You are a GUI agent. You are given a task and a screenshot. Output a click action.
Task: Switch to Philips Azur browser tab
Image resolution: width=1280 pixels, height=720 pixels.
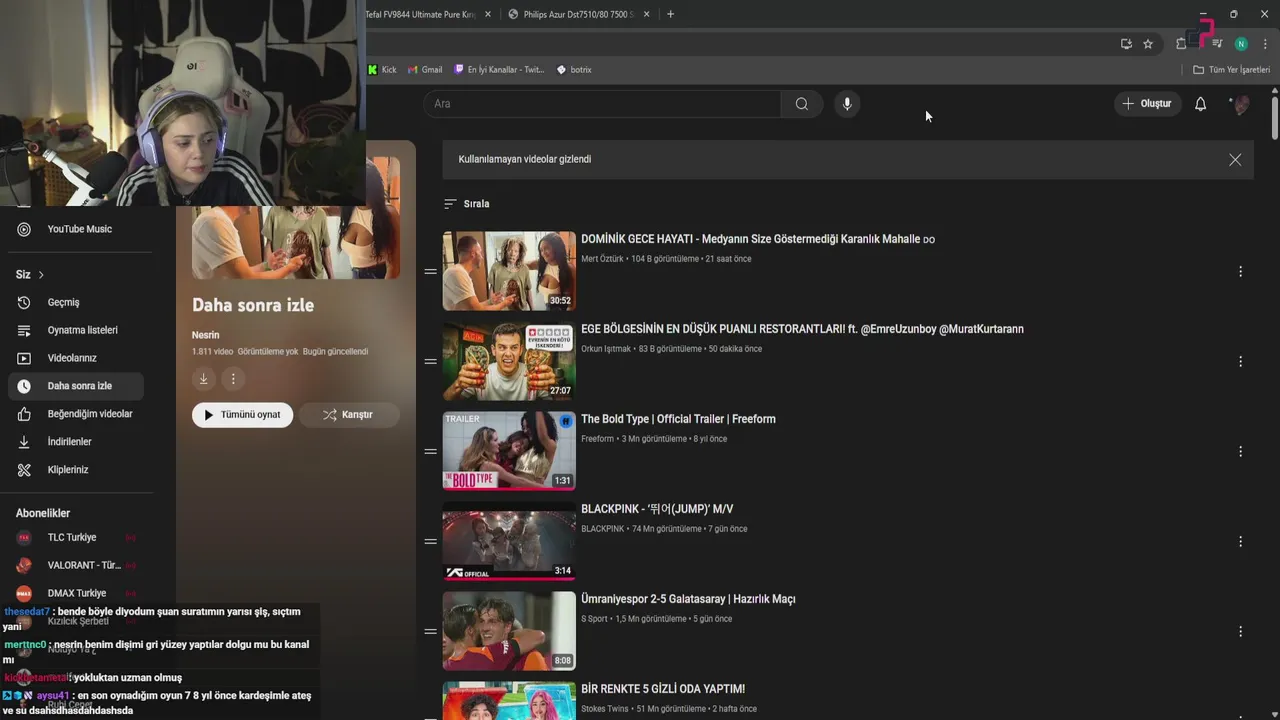pos(577,14)
